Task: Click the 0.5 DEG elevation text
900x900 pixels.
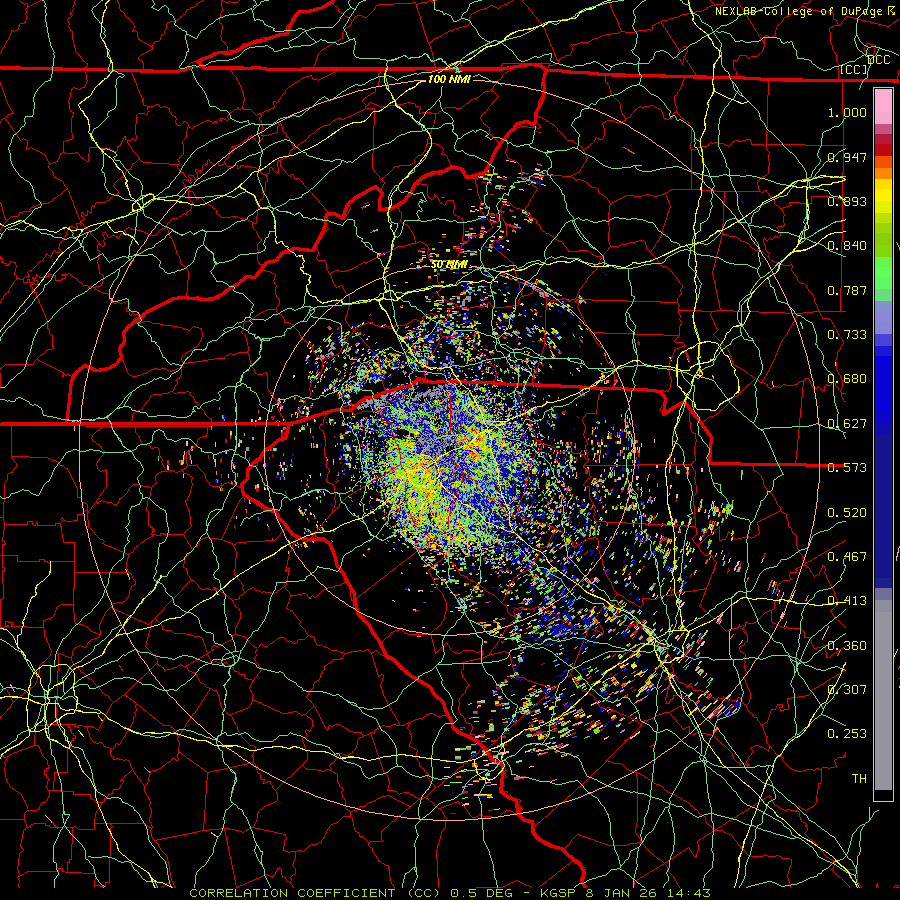Action: coord(482,893)
